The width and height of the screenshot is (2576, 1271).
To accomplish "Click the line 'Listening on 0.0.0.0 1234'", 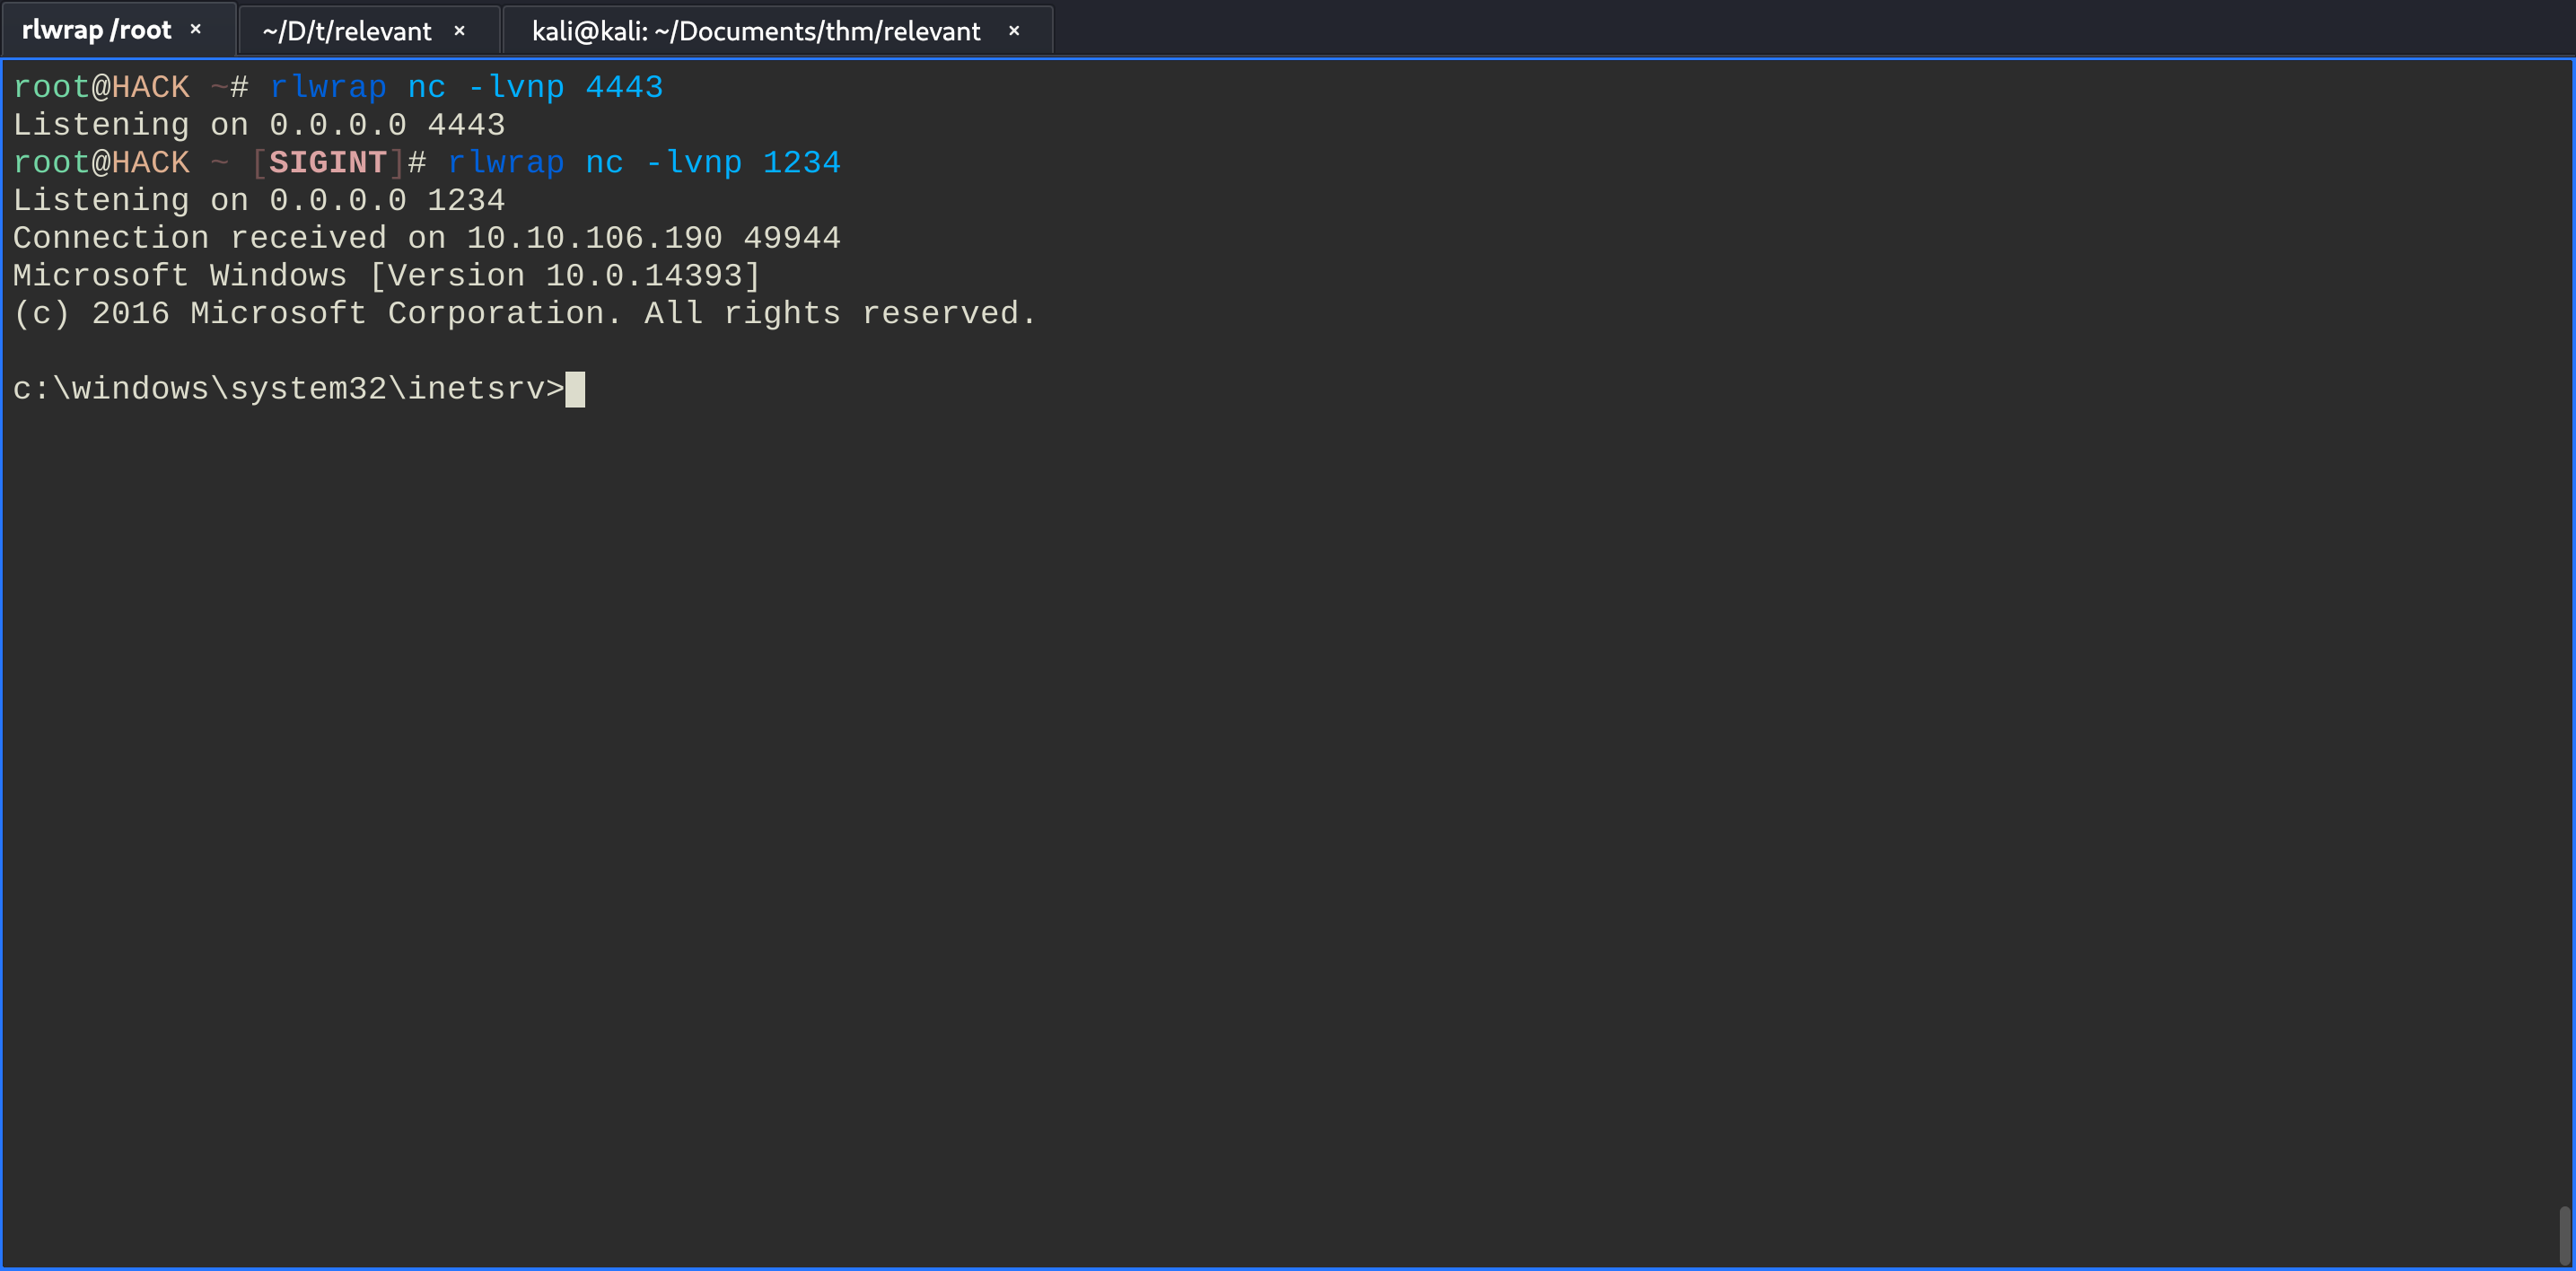I will pos(259,200).
